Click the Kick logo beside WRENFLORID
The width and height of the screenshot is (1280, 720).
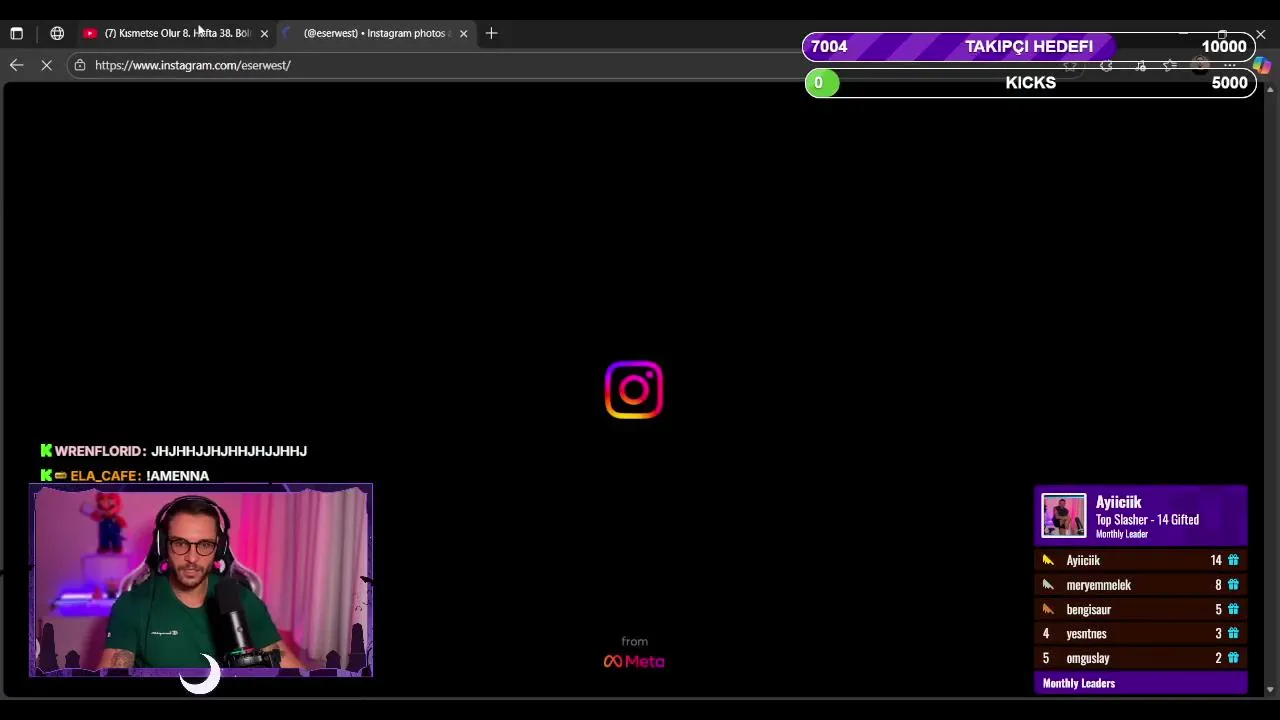(x=46, y=451)
